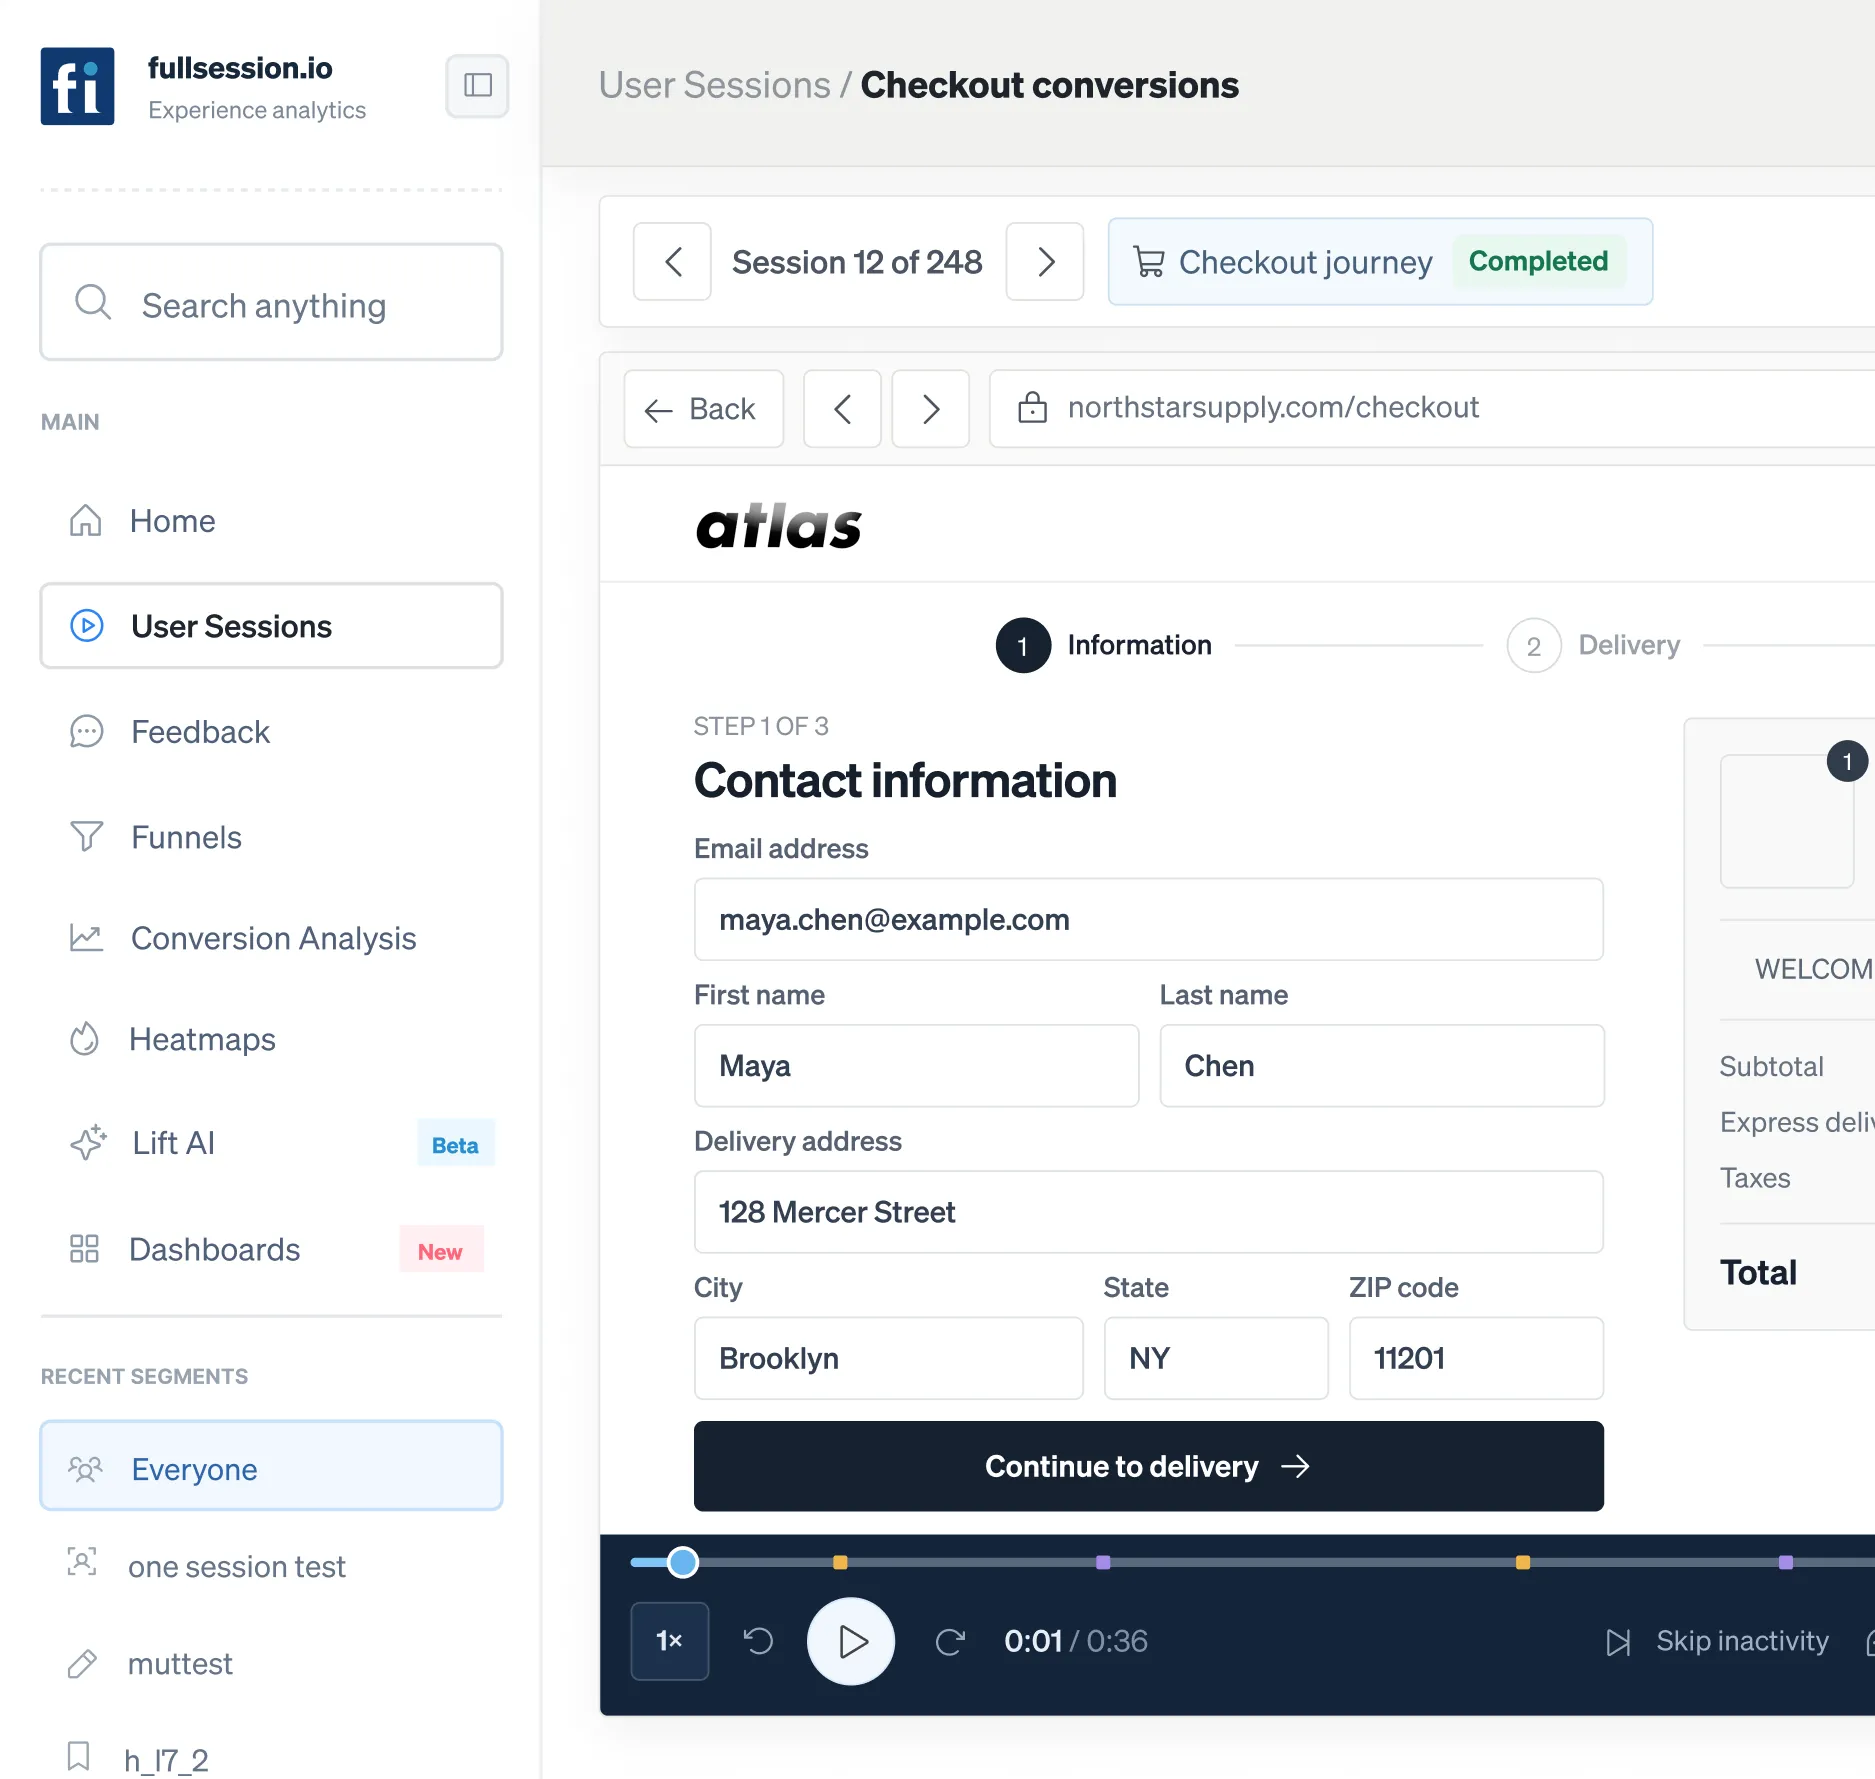This screenshot has width=1875, height=1779.
Task: Click the Last name field
Action: [1381, 1066]
